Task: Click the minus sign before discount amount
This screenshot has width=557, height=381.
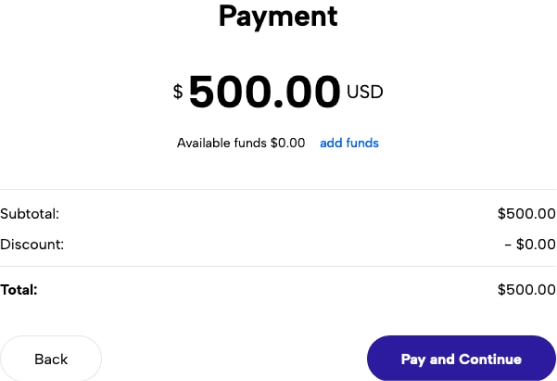Action: point(508,245)
